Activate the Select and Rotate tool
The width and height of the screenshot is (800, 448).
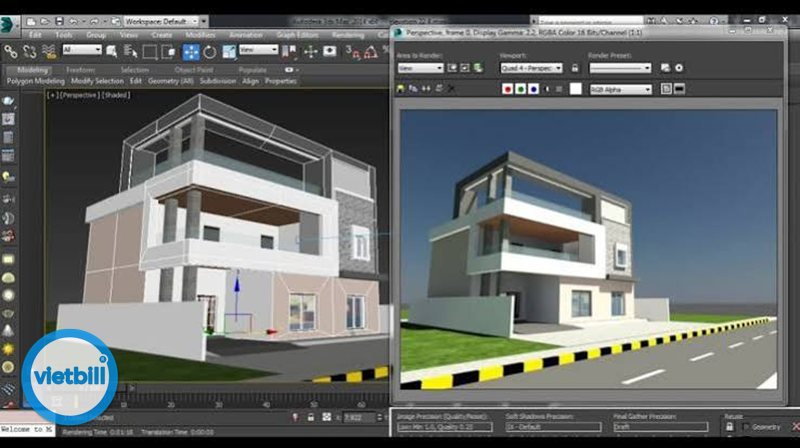point(210,52)
